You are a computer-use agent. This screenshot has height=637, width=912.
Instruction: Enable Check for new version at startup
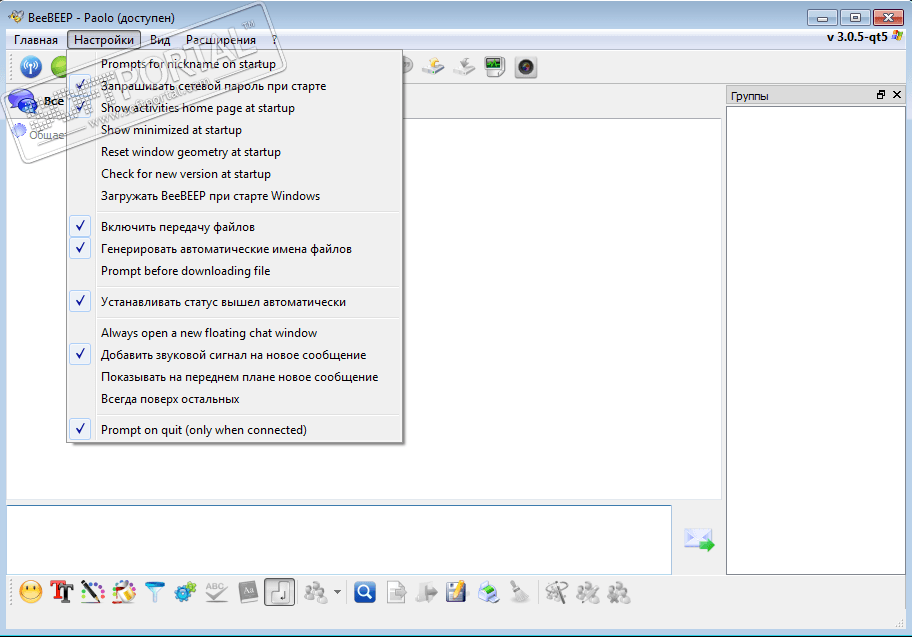tap(234, 174)
